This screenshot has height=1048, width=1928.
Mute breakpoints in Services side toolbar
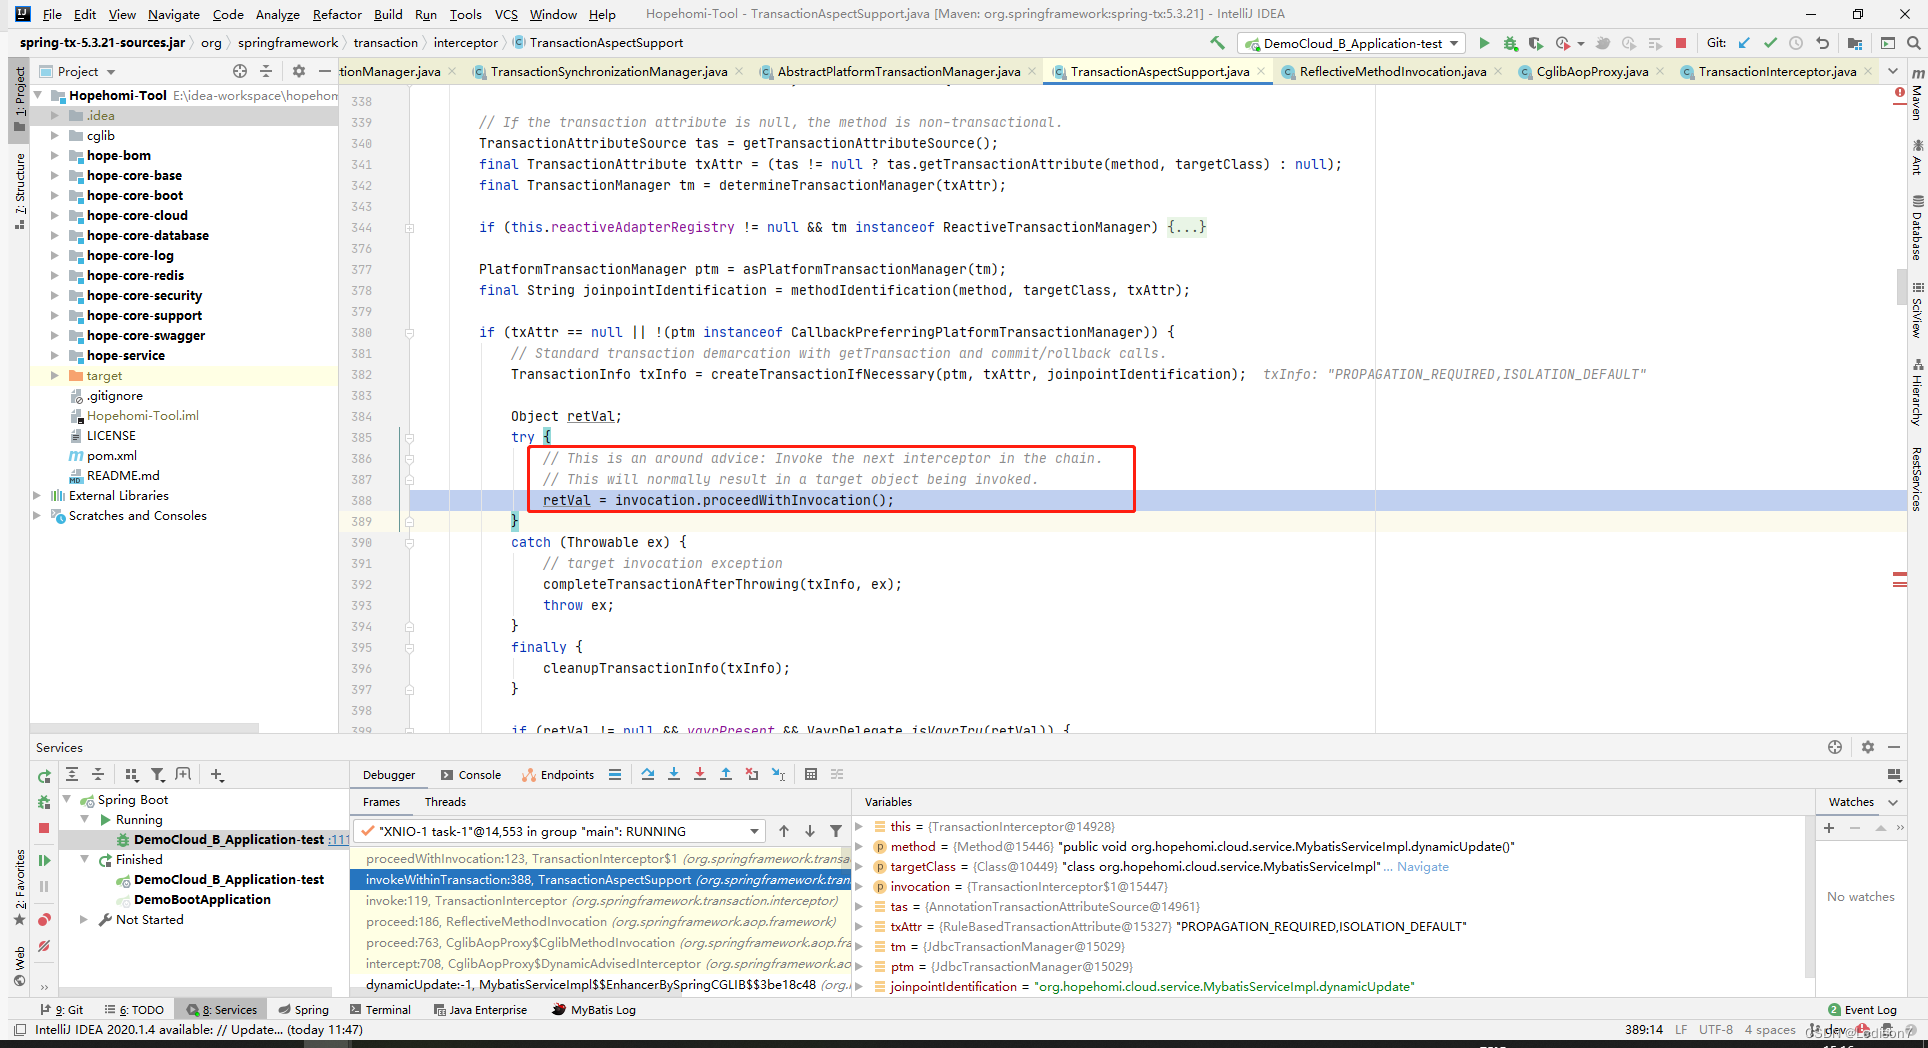pos(44,946)
